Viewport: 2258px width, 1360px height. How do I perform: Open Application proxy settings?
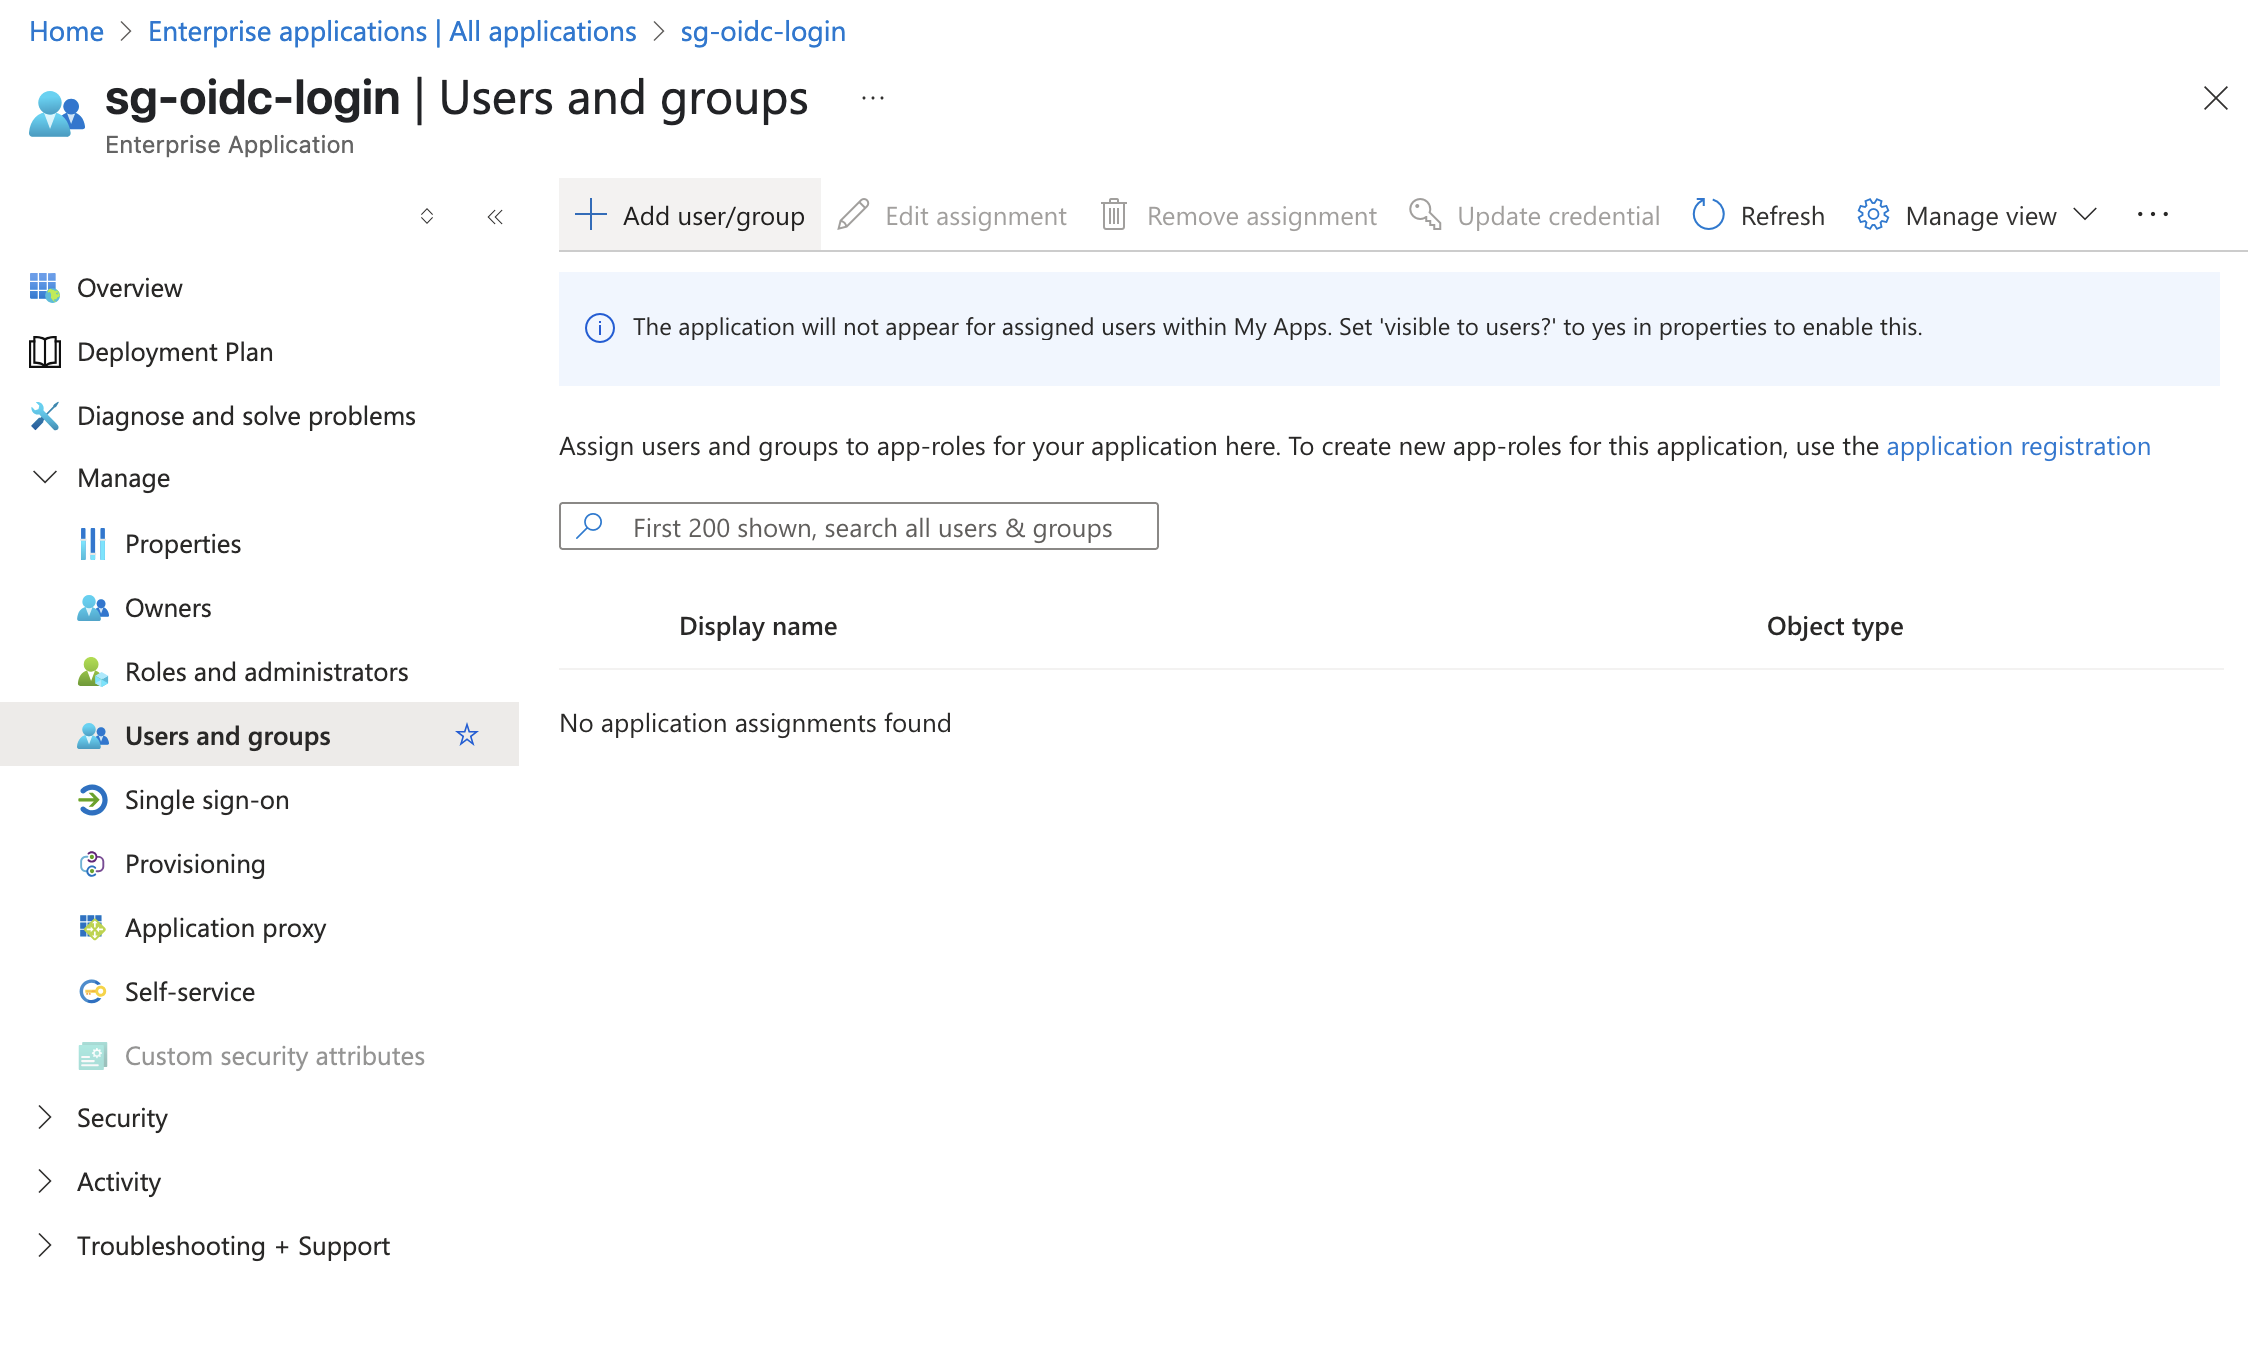tap(225, 927)
